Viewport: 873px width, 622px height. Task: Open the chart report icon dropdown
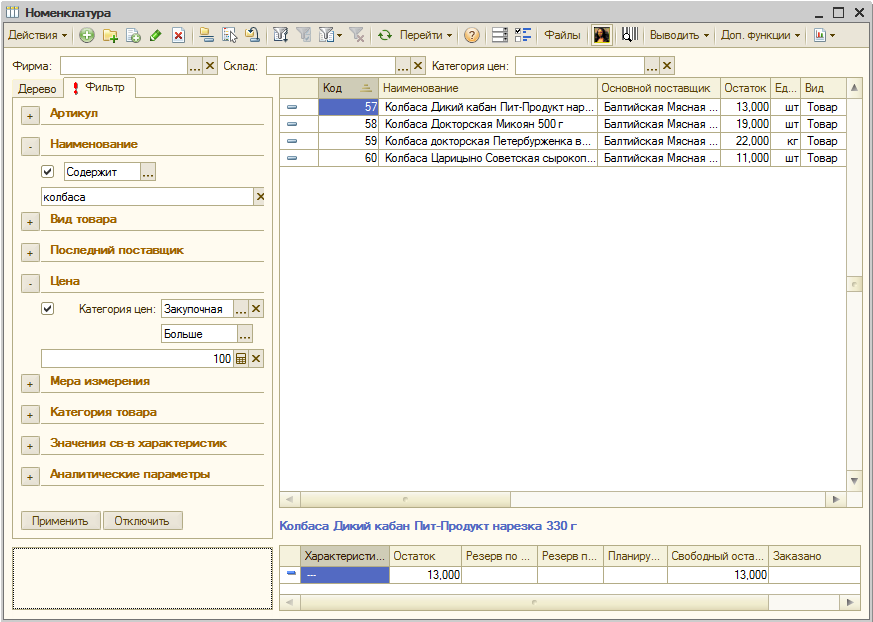coord(824,35)
